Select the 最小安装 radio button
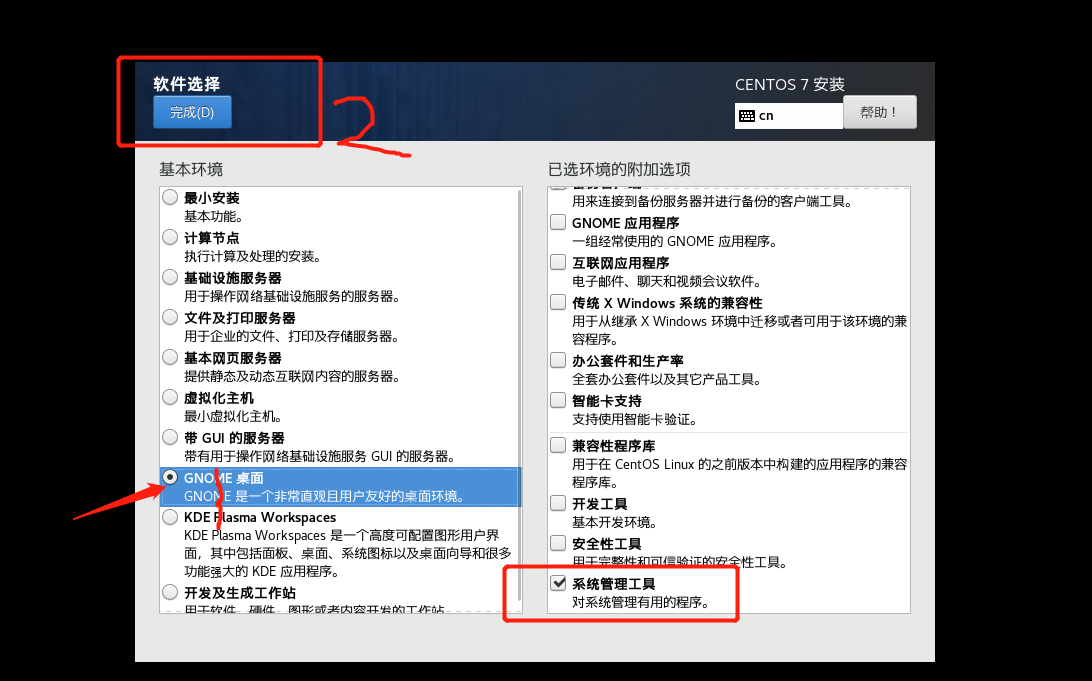The width and height of the screenshot is (1092, 681). 170,197
